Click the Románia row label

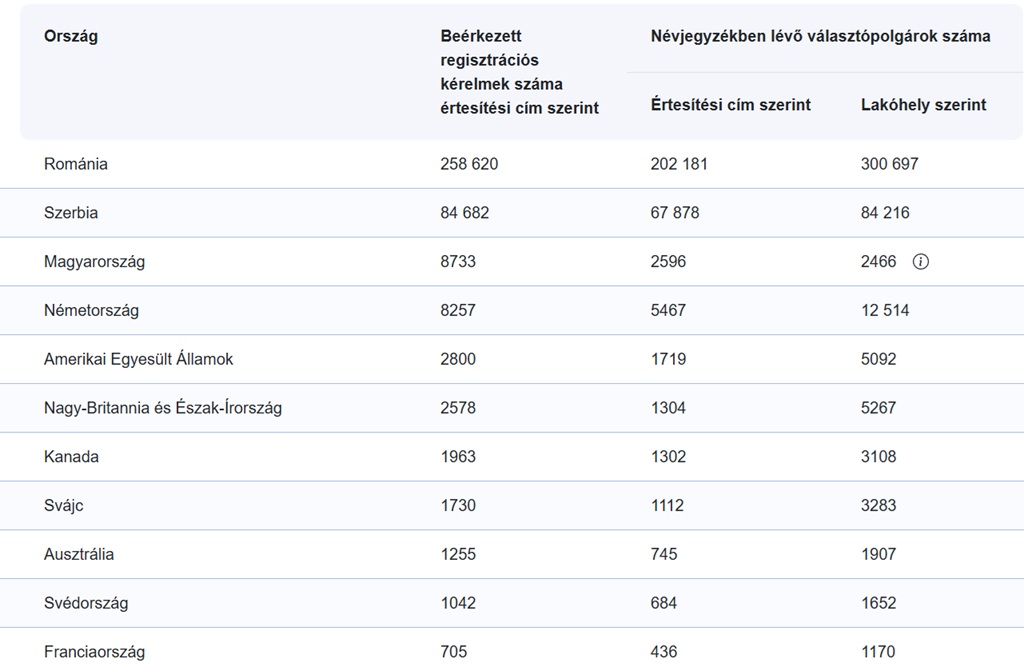coord(76,164)
